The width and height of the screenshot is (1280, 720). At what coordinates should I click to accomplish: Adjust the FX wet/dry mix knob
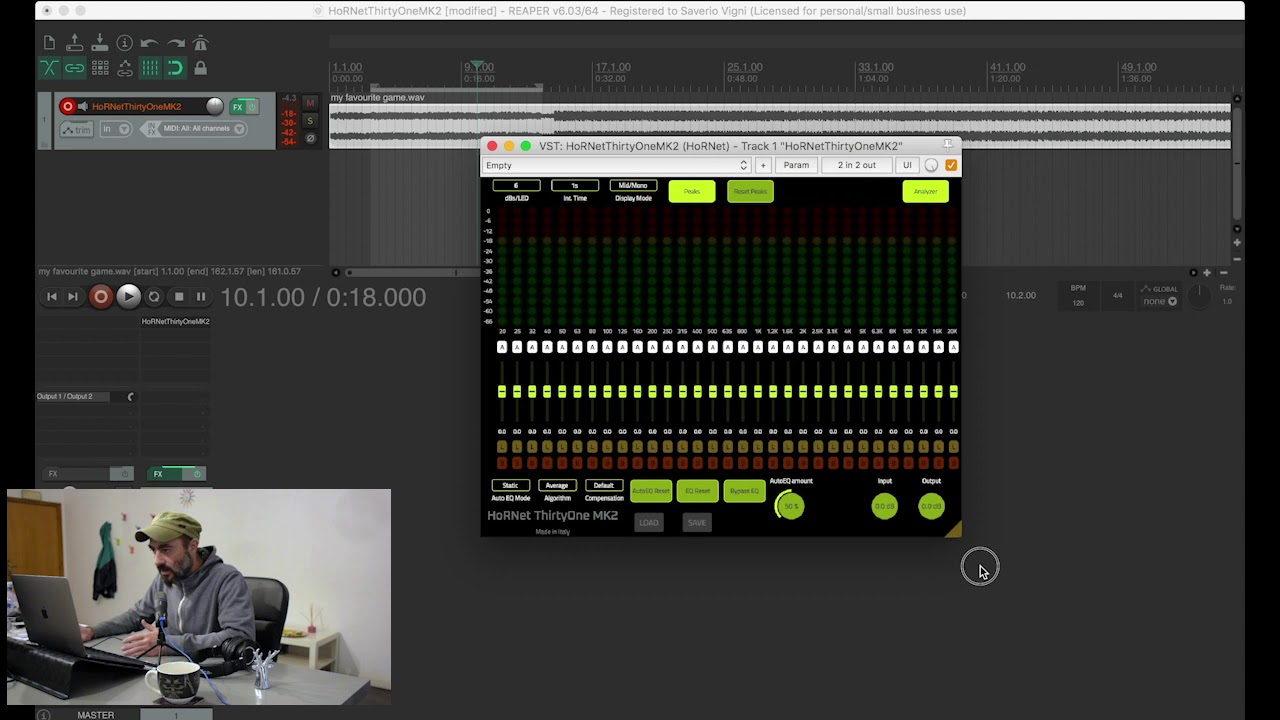point(932,165)
